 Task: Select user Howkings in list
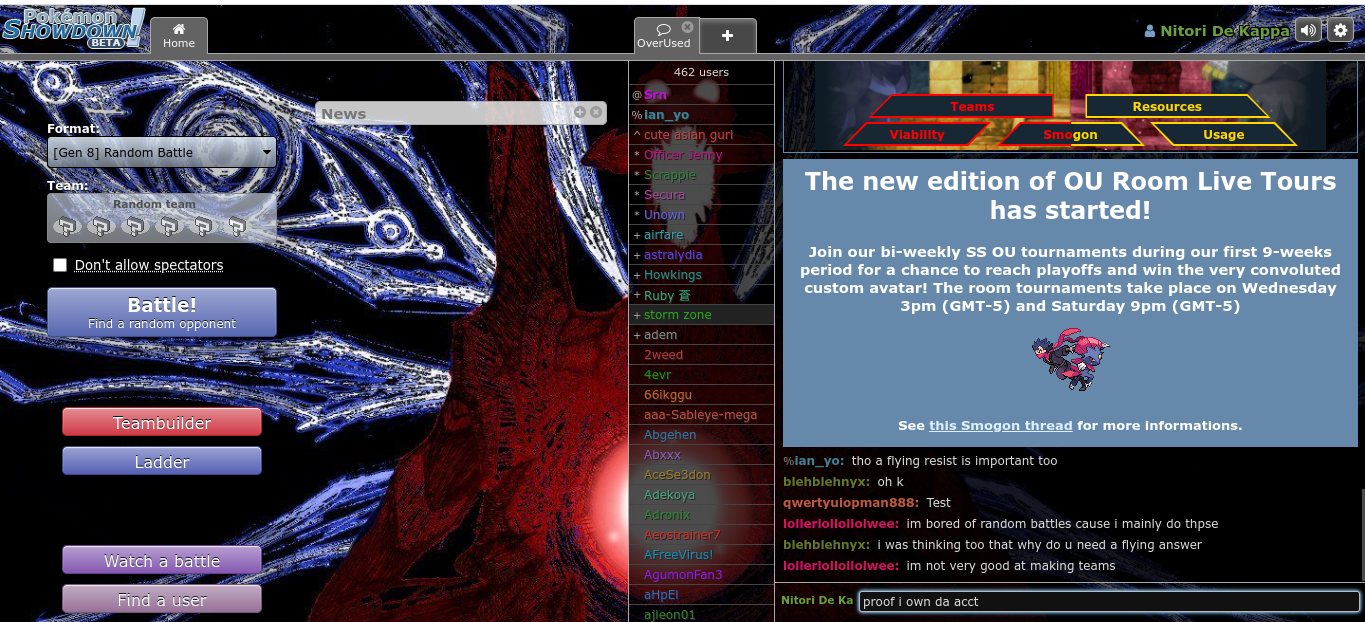(701, 274)
